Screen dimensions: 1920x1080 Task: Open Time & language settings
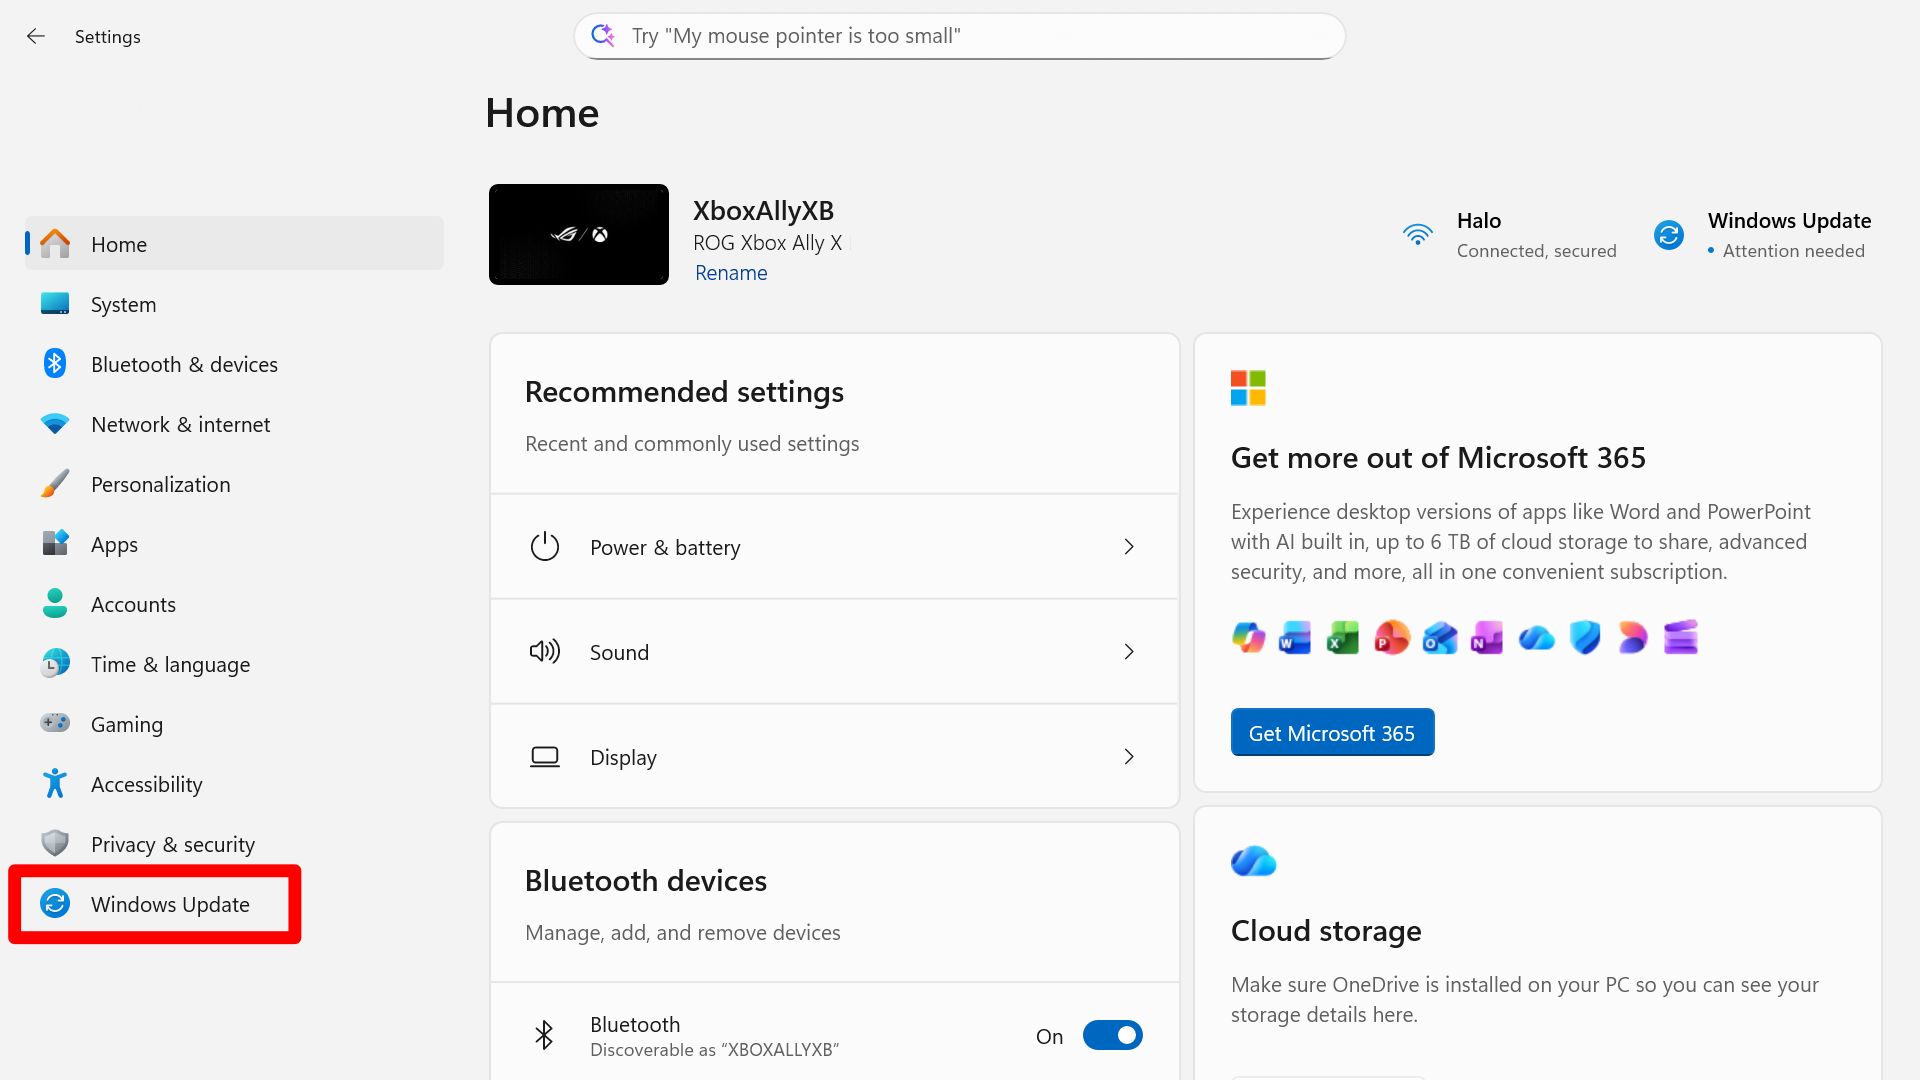click(170, 664)
